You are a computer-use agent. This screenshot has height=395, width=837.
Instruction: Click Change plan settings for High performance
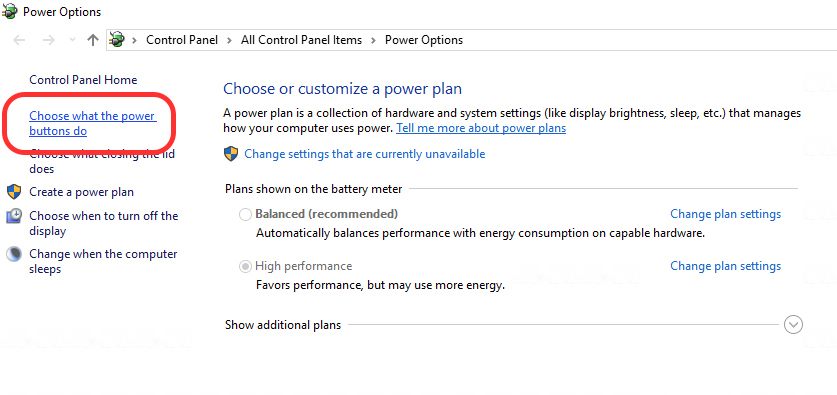point(725,266)
